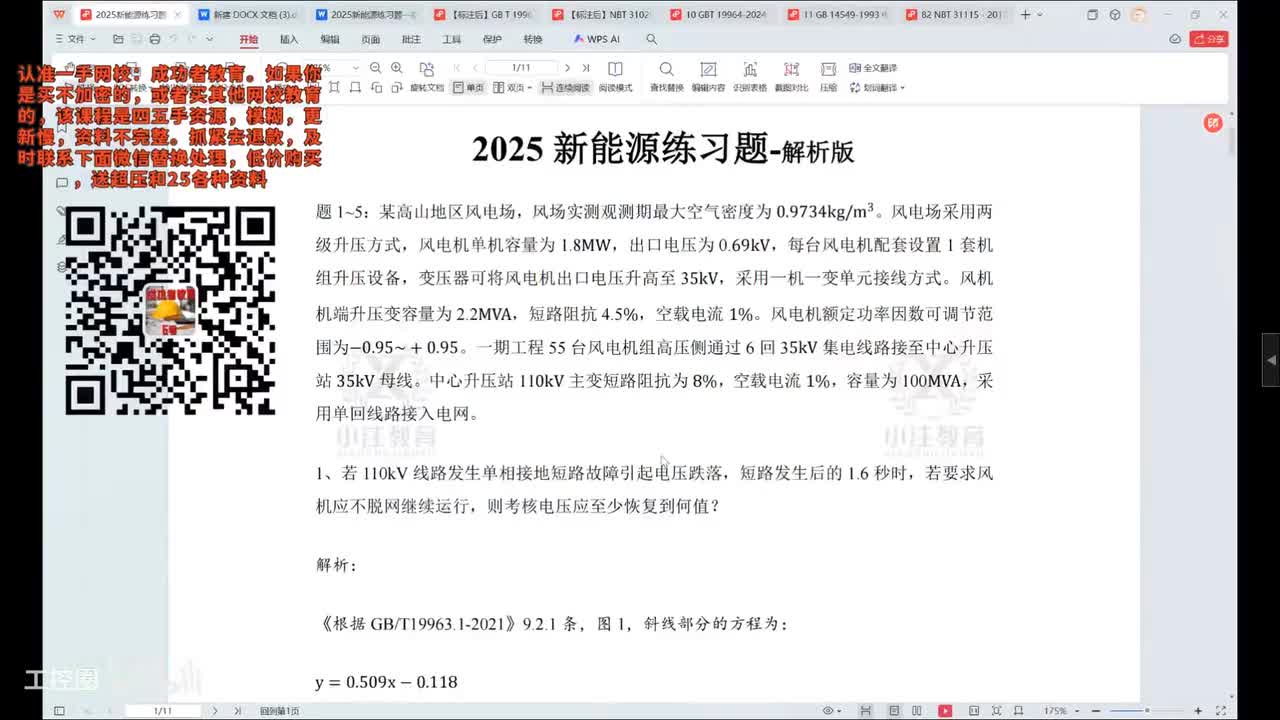1280x720 pixels.
Task: Select the 开始 ribbon tab
Action: pos(248,39)
